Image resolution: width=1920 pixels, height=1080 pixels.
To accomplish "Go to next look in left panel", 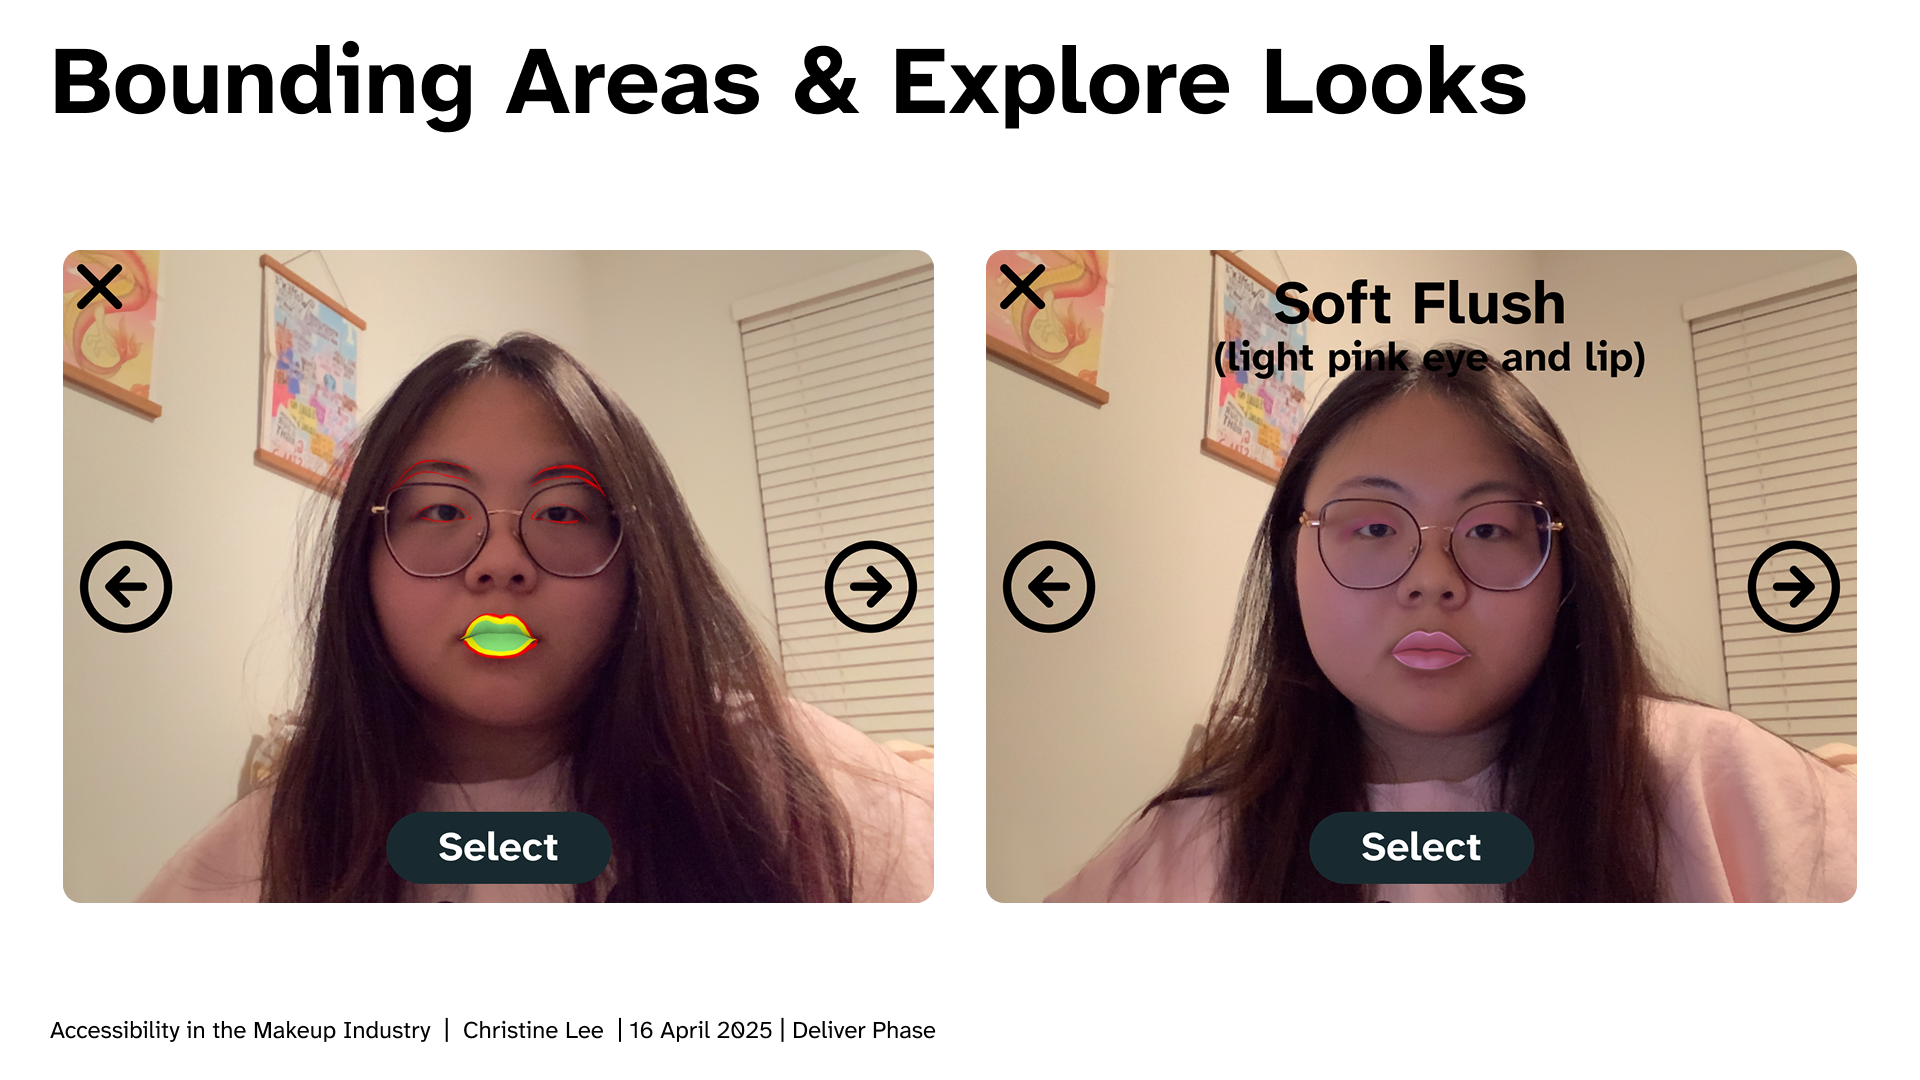I will 871,587.
